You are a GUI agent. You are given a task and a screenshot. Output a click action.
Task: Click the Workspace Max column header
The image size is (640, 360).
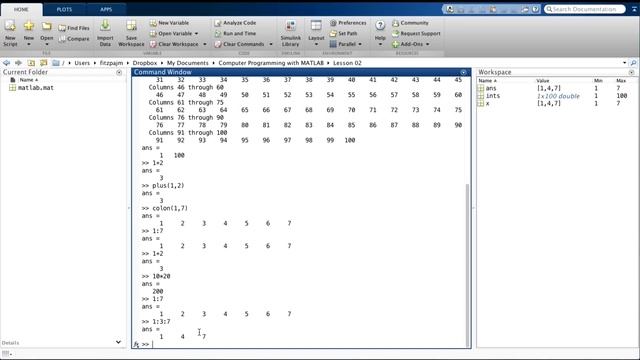621,81
